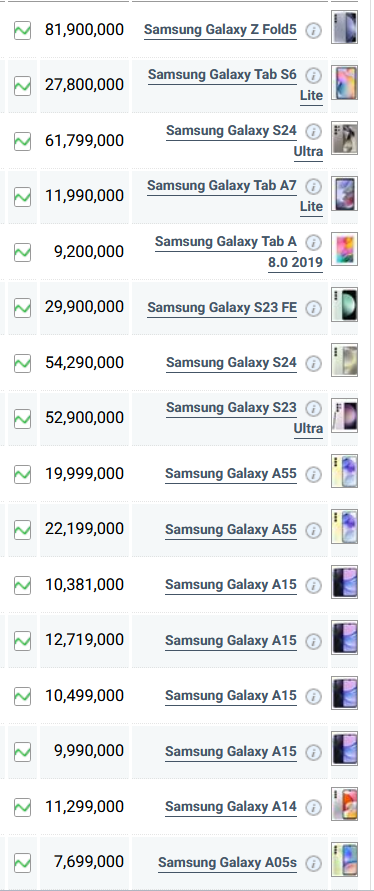Viewport: 374px width, 891px height.
Task: Click info icon beside Galaxy S23 Ultra
Action: (x=313, y=409)
